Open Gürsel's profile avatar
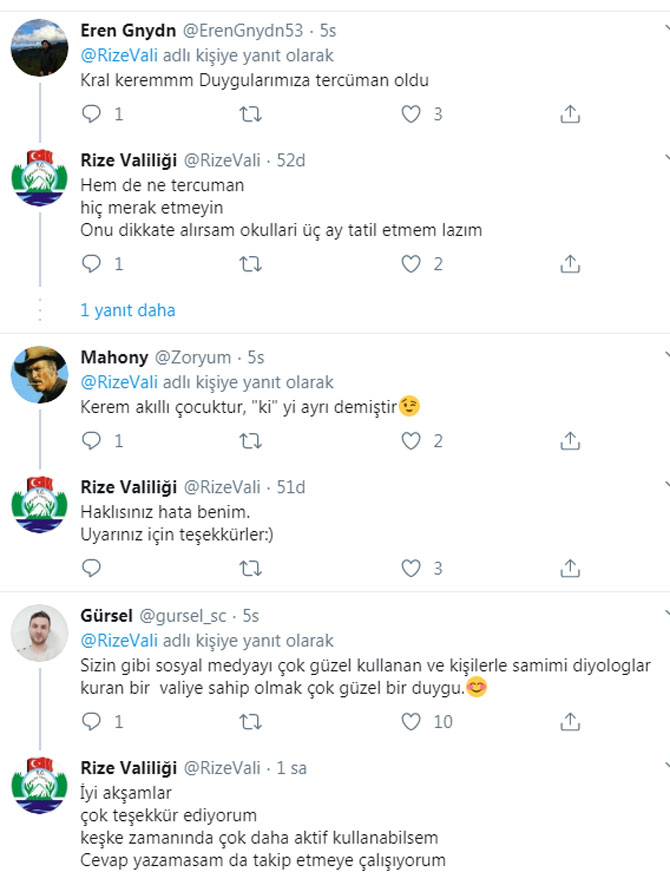The image size is (670, 872). coord(40,633)
